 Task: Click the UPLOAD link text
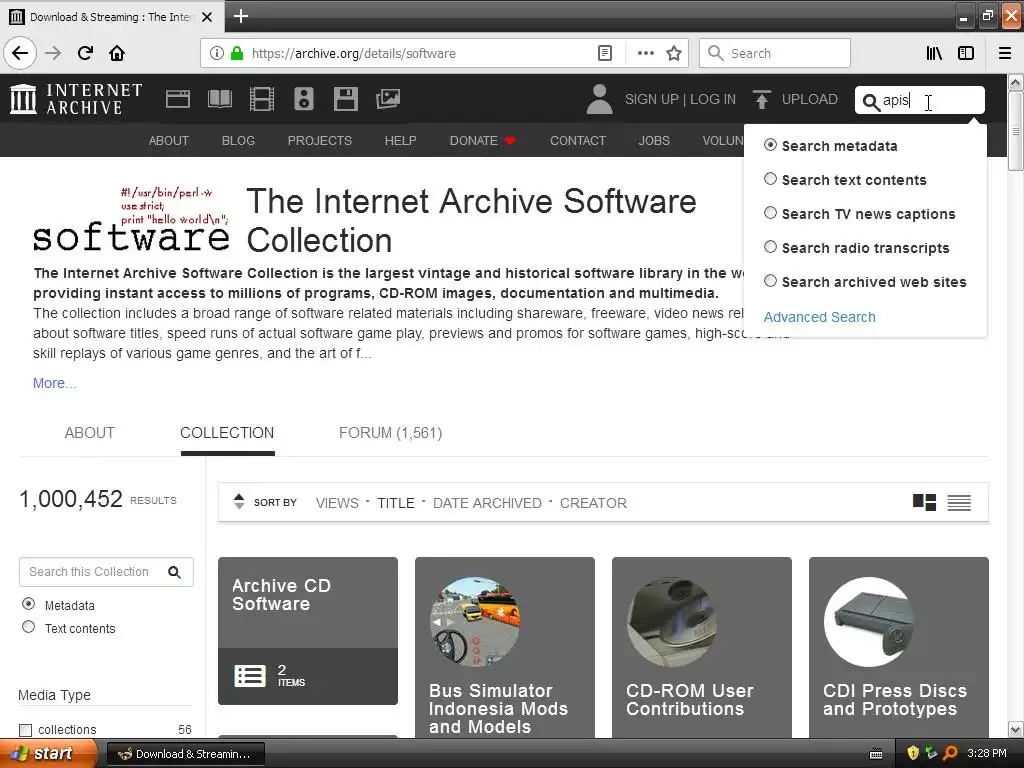tap(810, 99)
